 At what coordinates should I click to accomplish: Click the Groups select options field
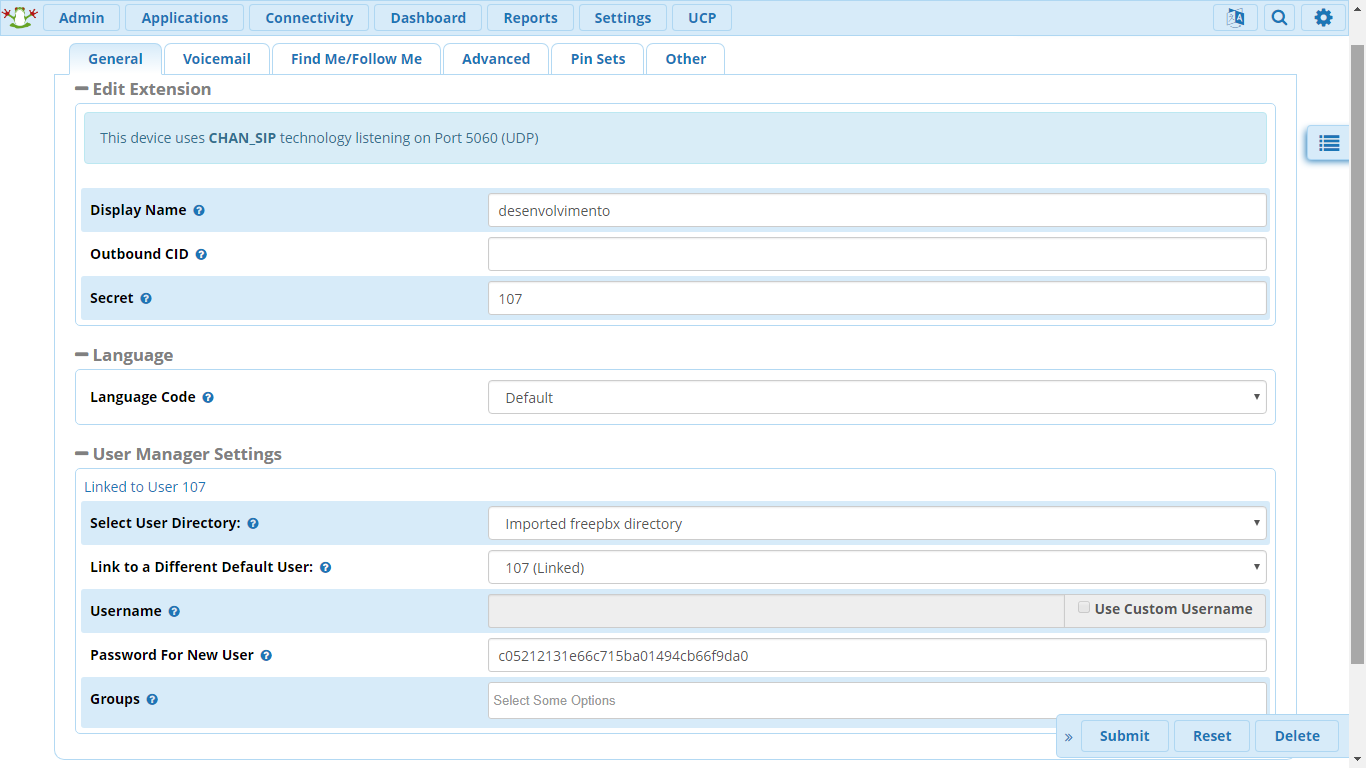[x=877, y=700]
